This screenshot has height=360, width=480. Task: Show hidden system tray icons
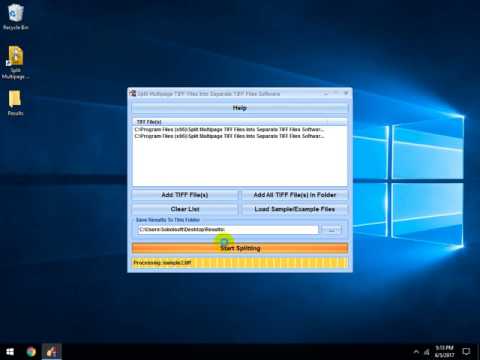coord(416,352)
